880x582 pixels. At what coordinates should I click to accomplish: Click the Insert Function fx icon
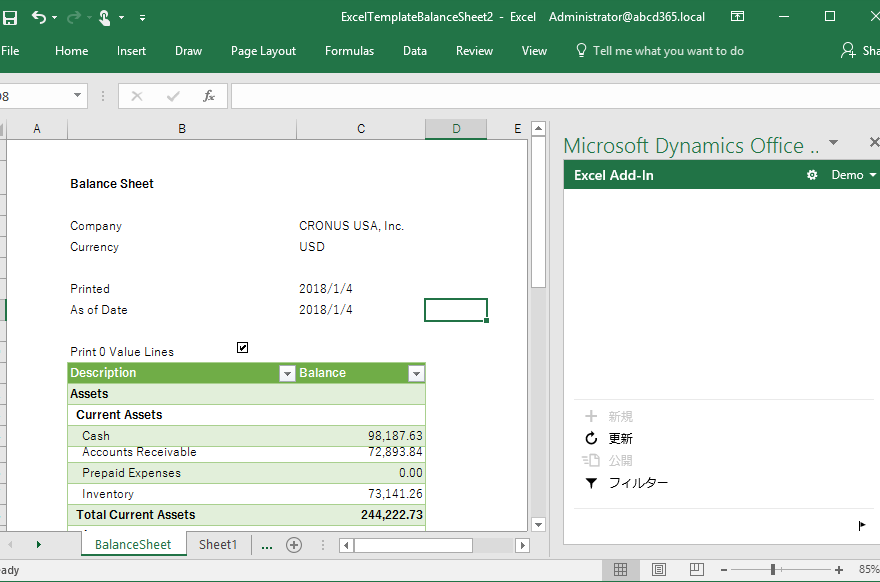(209, 96)
